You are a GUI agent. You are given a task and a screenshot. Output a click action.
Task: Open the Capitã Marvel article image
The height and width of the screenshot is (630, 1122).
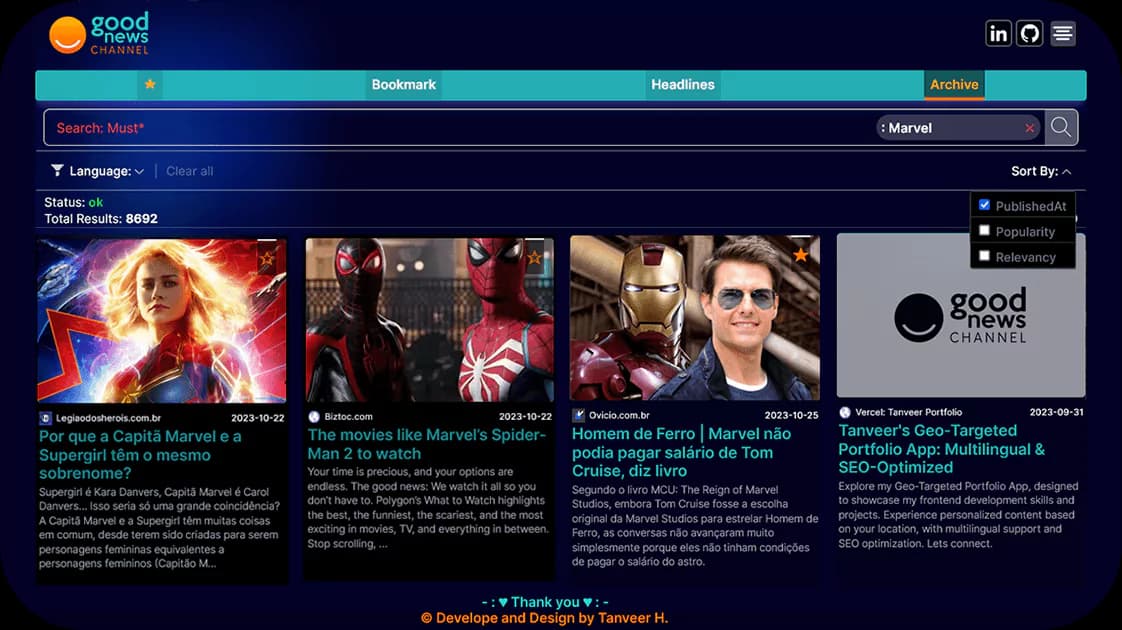(x=162, y=321)
